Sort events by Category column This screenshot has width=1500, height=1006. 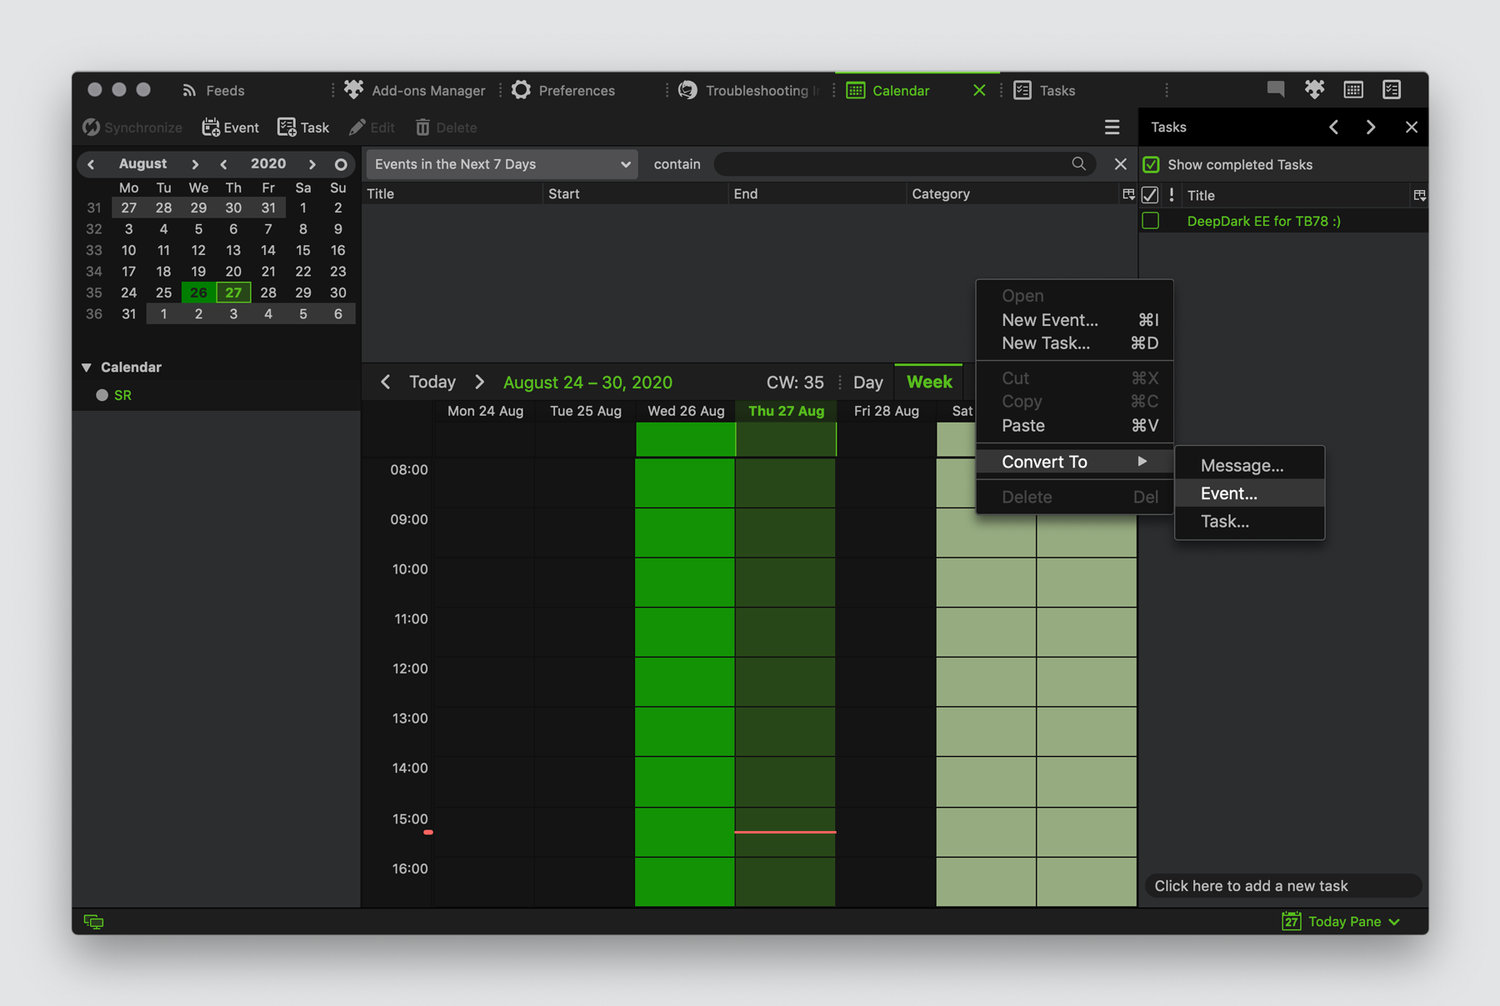pyautogui.click(x=1013, y=194)
